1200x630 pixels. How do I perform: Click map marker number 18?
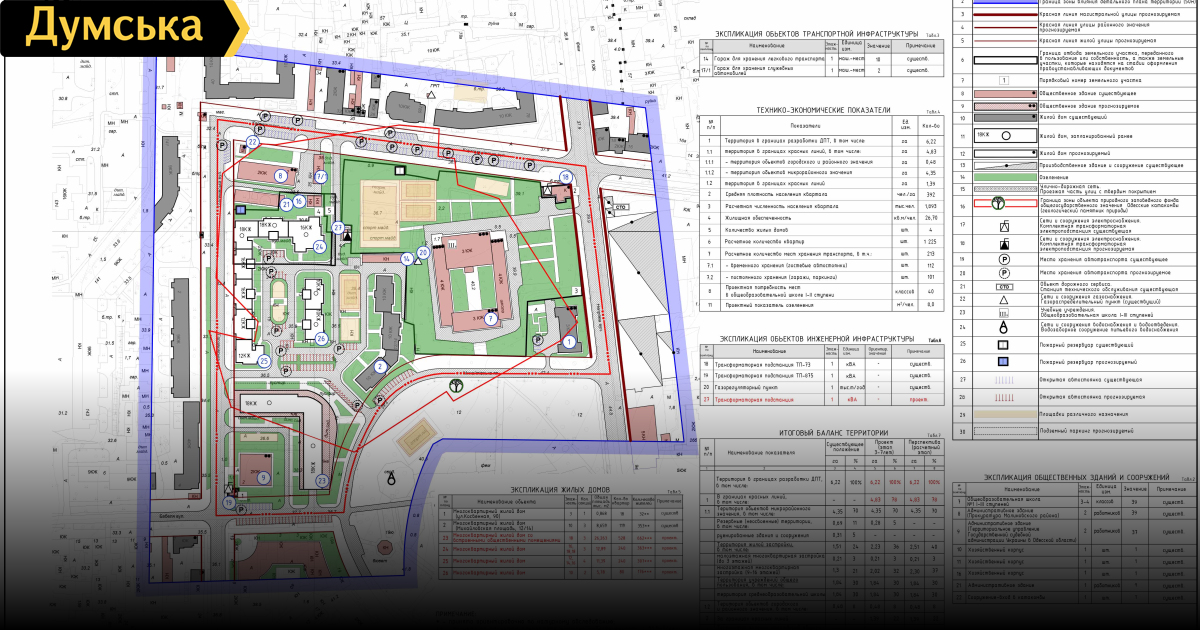[566, 177]
